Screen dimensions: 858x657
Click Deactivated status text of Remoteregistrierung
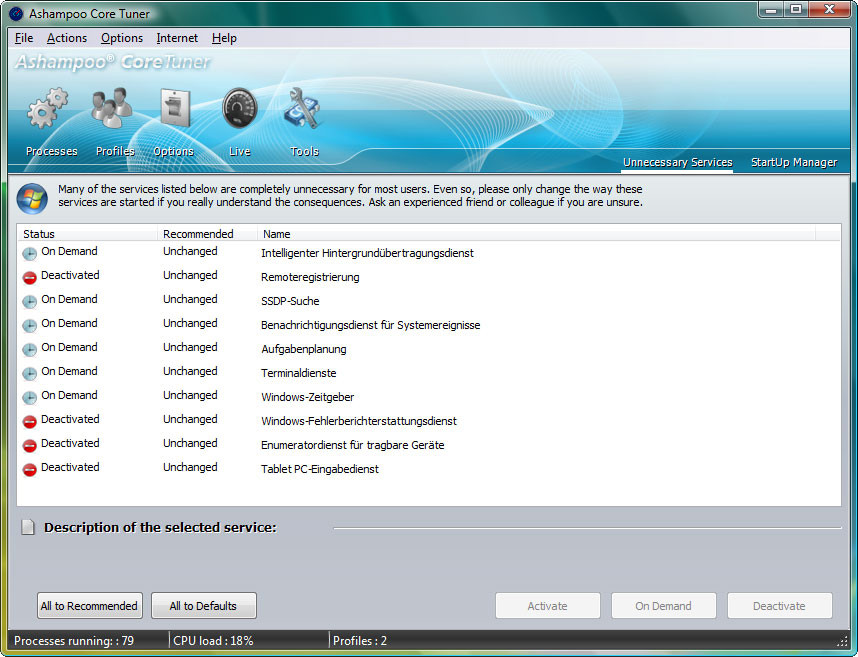point(70,275)
